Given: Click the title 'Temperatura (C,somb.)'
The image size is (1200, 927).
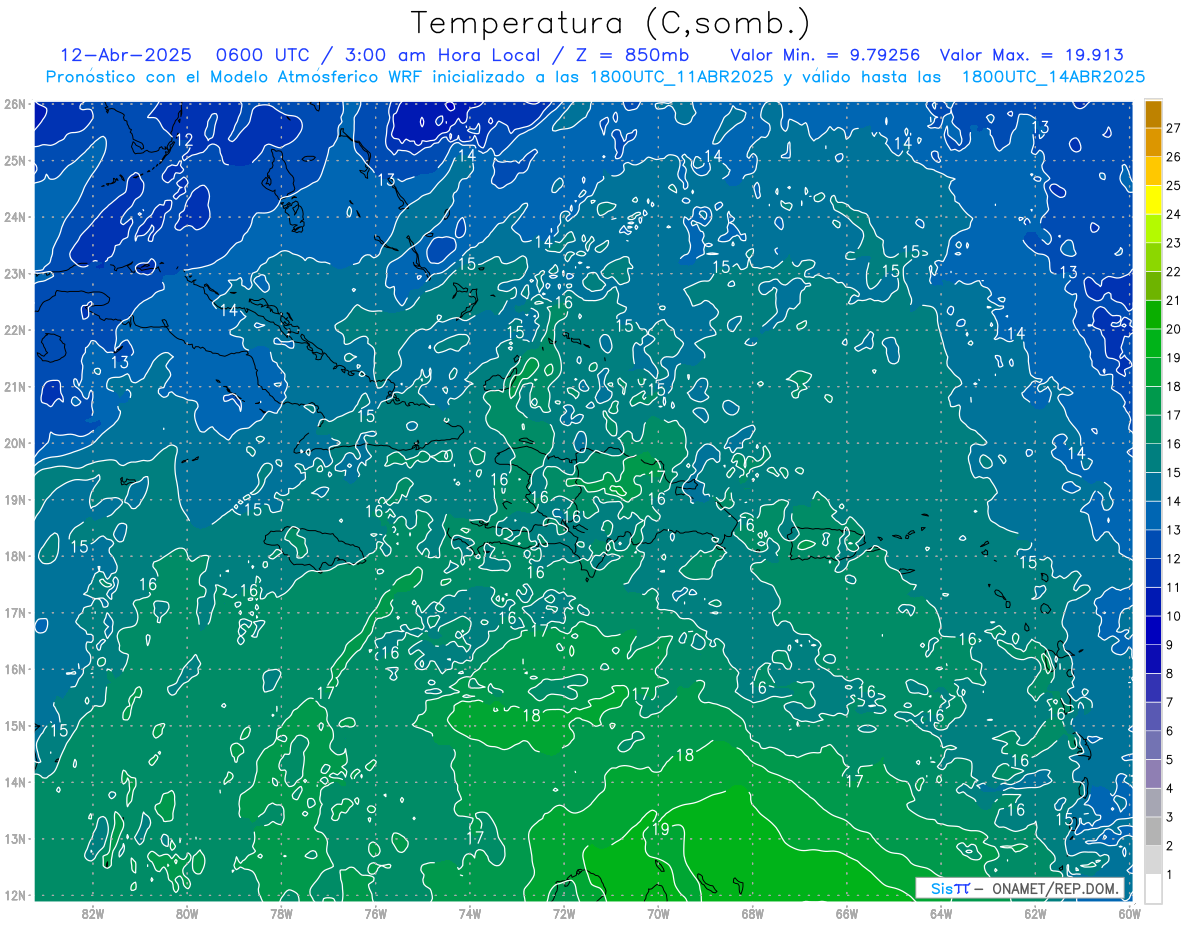Looking at the screenshot, I should click(x=610, y=23).
